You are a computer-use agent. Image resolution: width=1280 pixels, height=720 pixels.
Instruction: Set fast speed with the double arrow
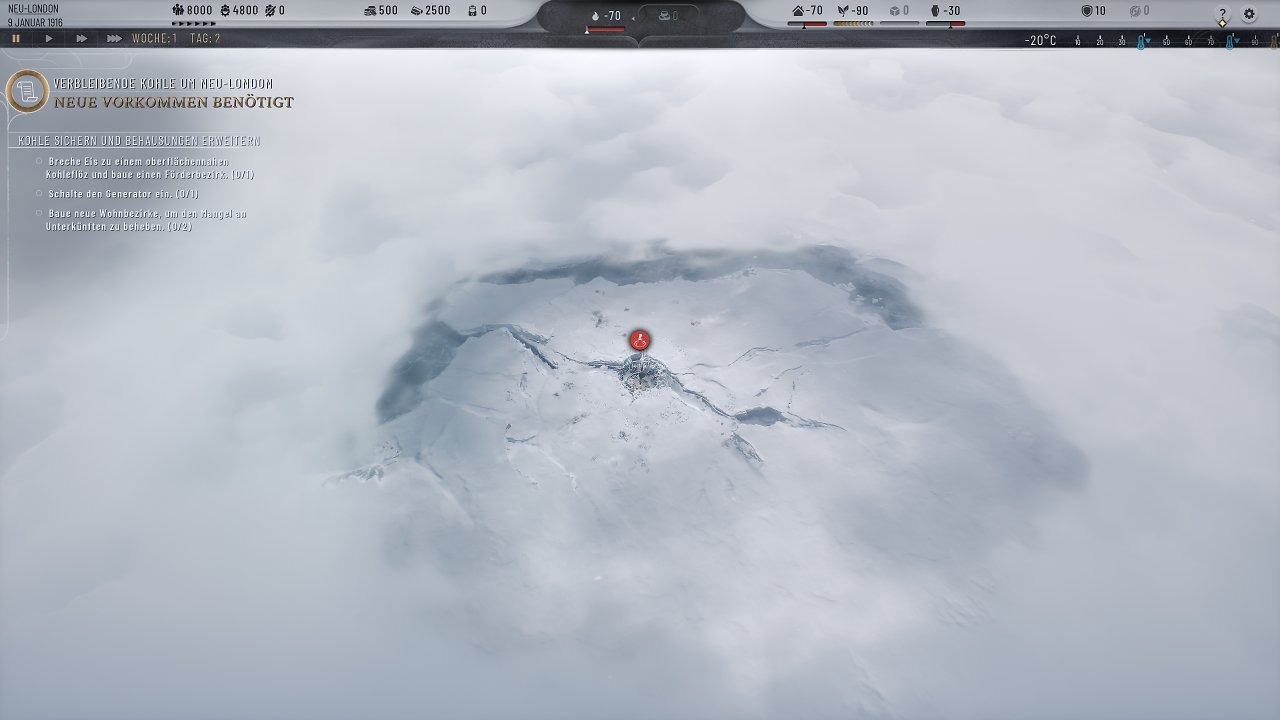coord(81,39)
